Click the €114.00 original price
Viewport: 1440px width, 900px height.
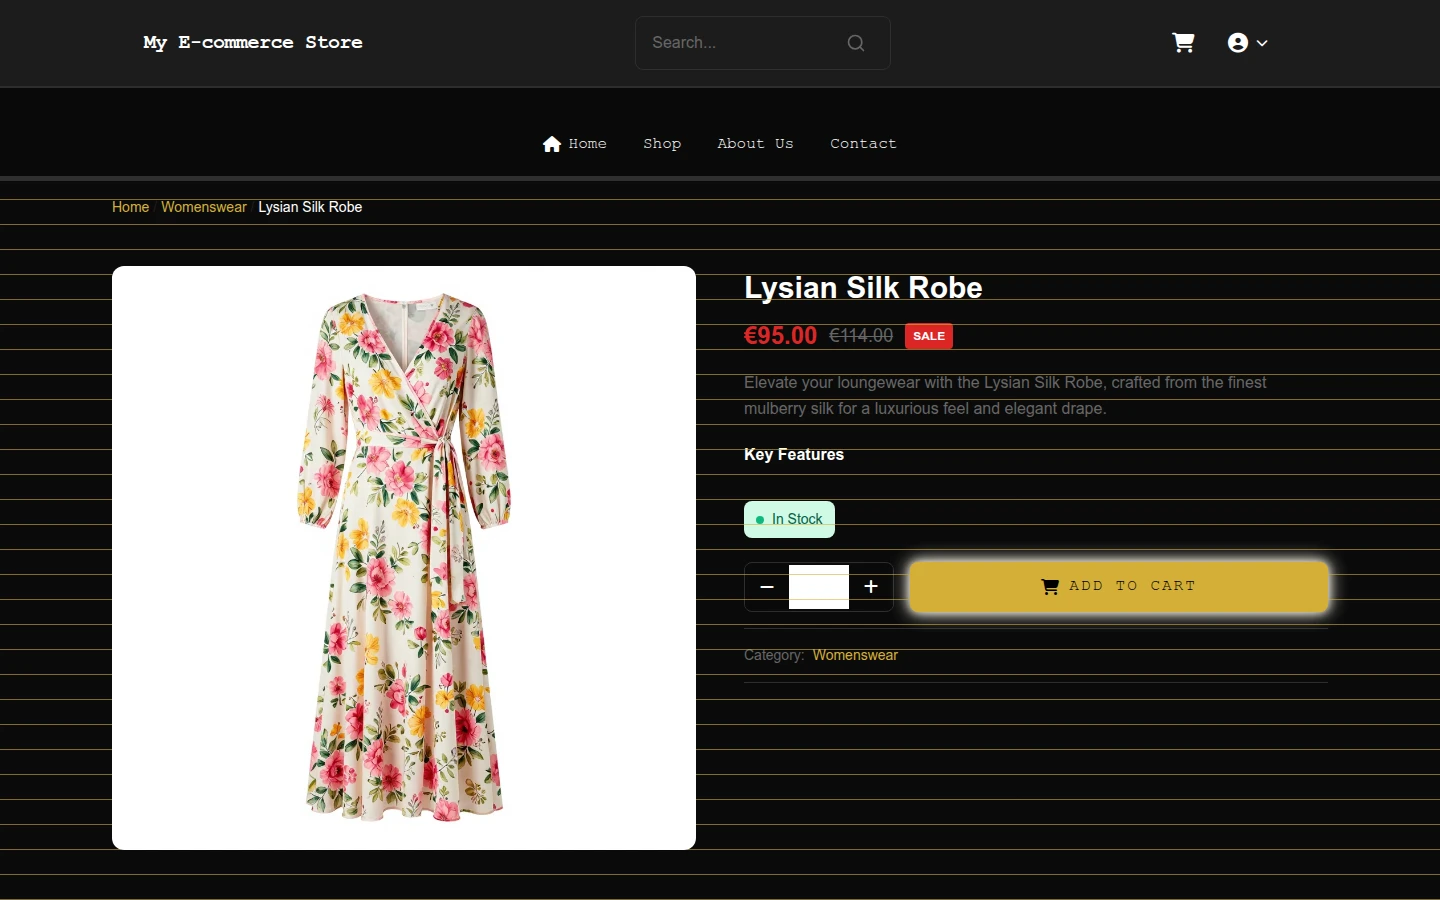[x=861, y=336]
